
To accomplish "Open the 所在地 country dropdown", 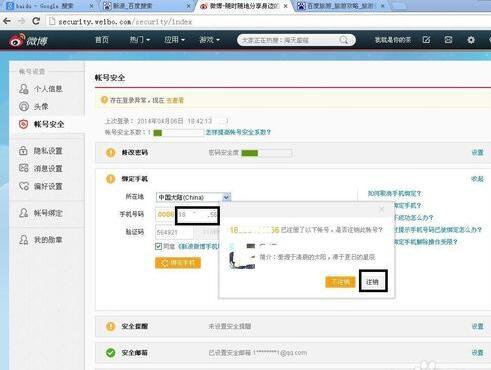I will click(193, 197).
